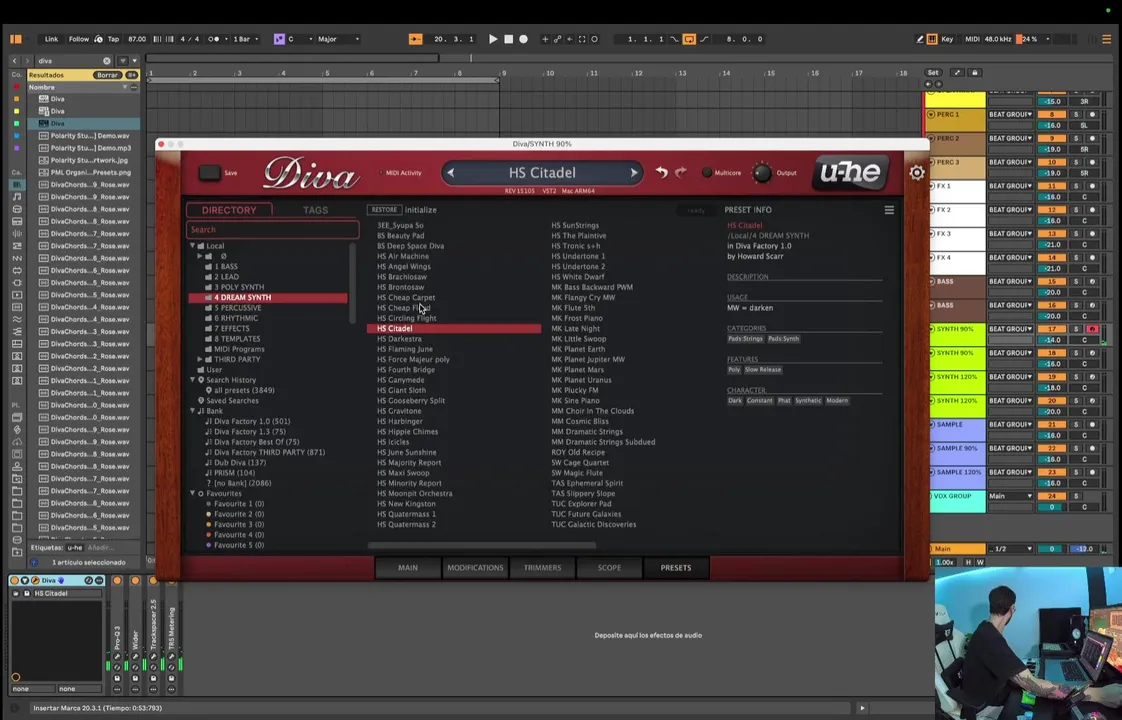Open the Major scale dropdown
The image size is (1122, 720).
pyautogui.click(x=338, y=39)
